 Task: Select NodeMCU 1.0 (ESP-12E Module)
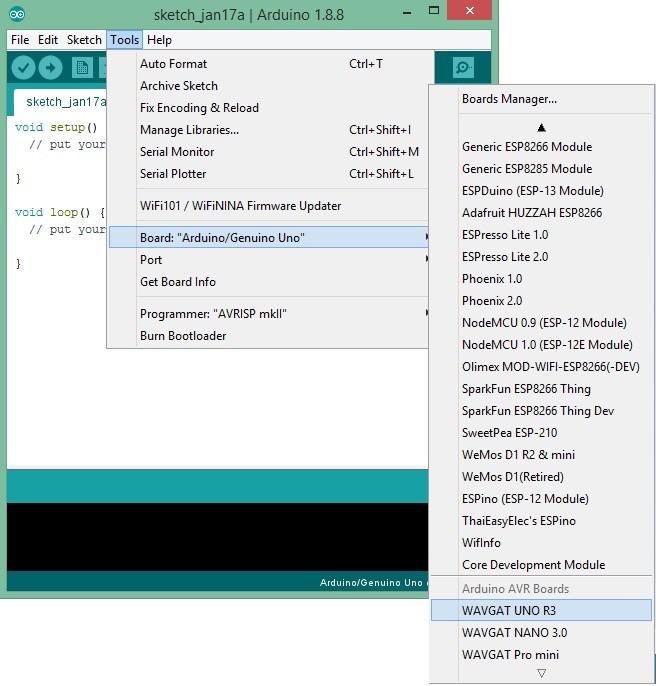[541, 345]
